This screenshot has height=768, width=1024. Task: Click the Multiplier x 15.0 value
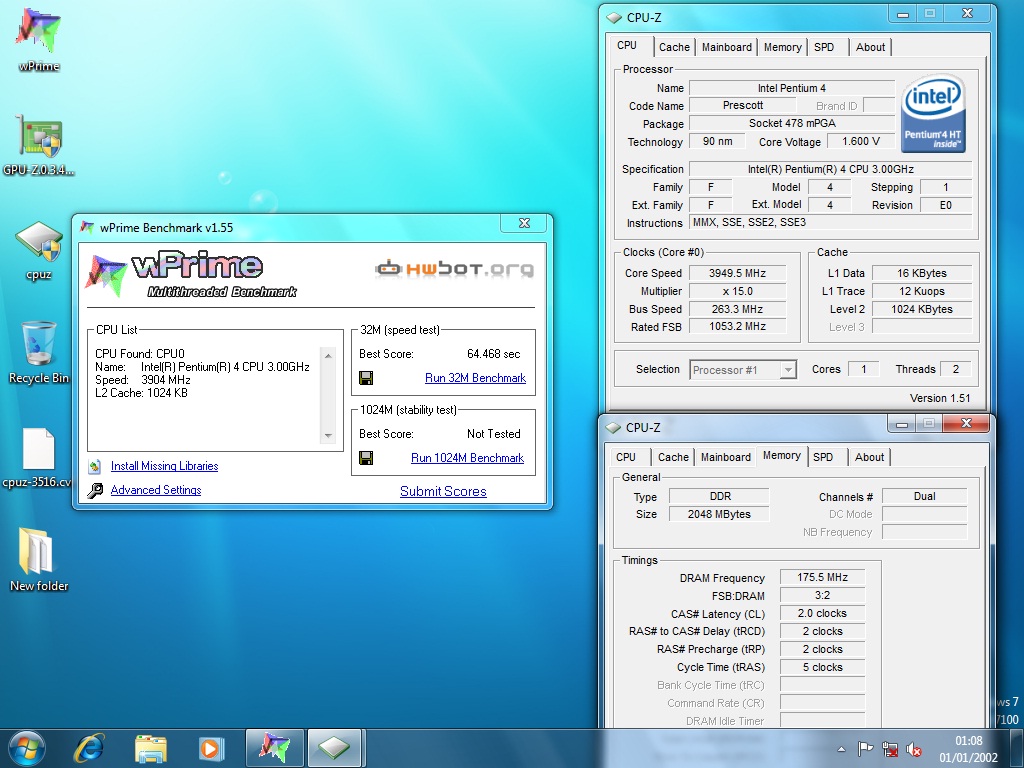[737, 291]
